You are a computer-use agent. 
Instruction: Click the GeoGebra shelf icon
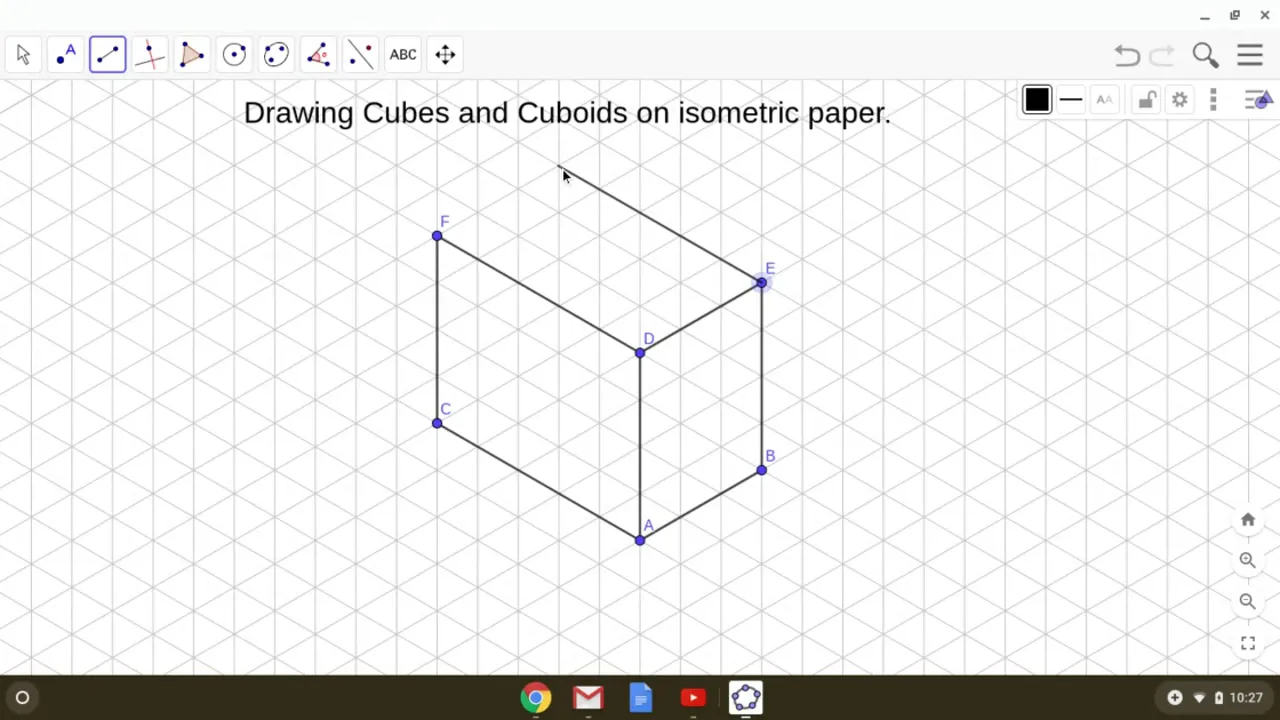click(x=746, y=698)
